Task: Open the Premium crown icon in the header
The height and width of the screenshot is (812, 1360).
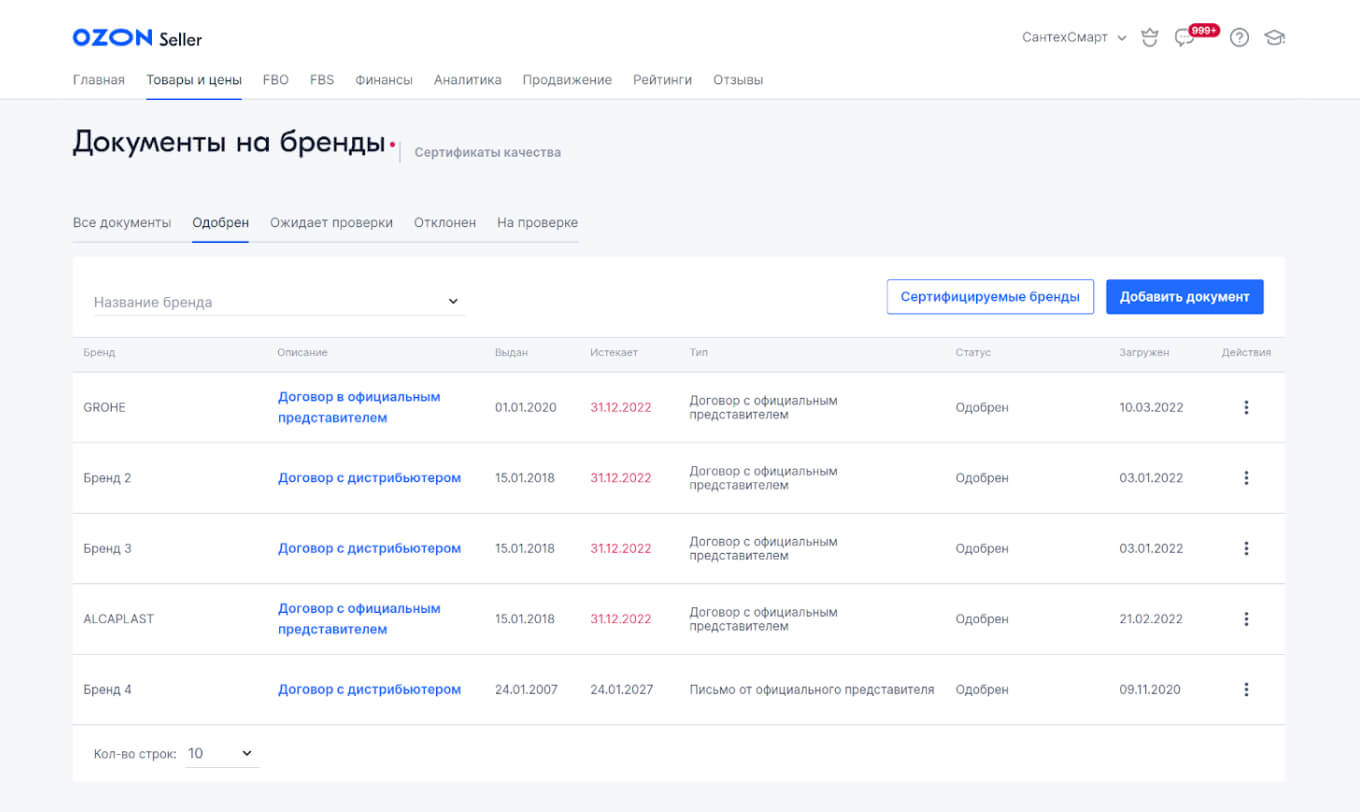Action: pyautogui.click(x=1149, y=37)
